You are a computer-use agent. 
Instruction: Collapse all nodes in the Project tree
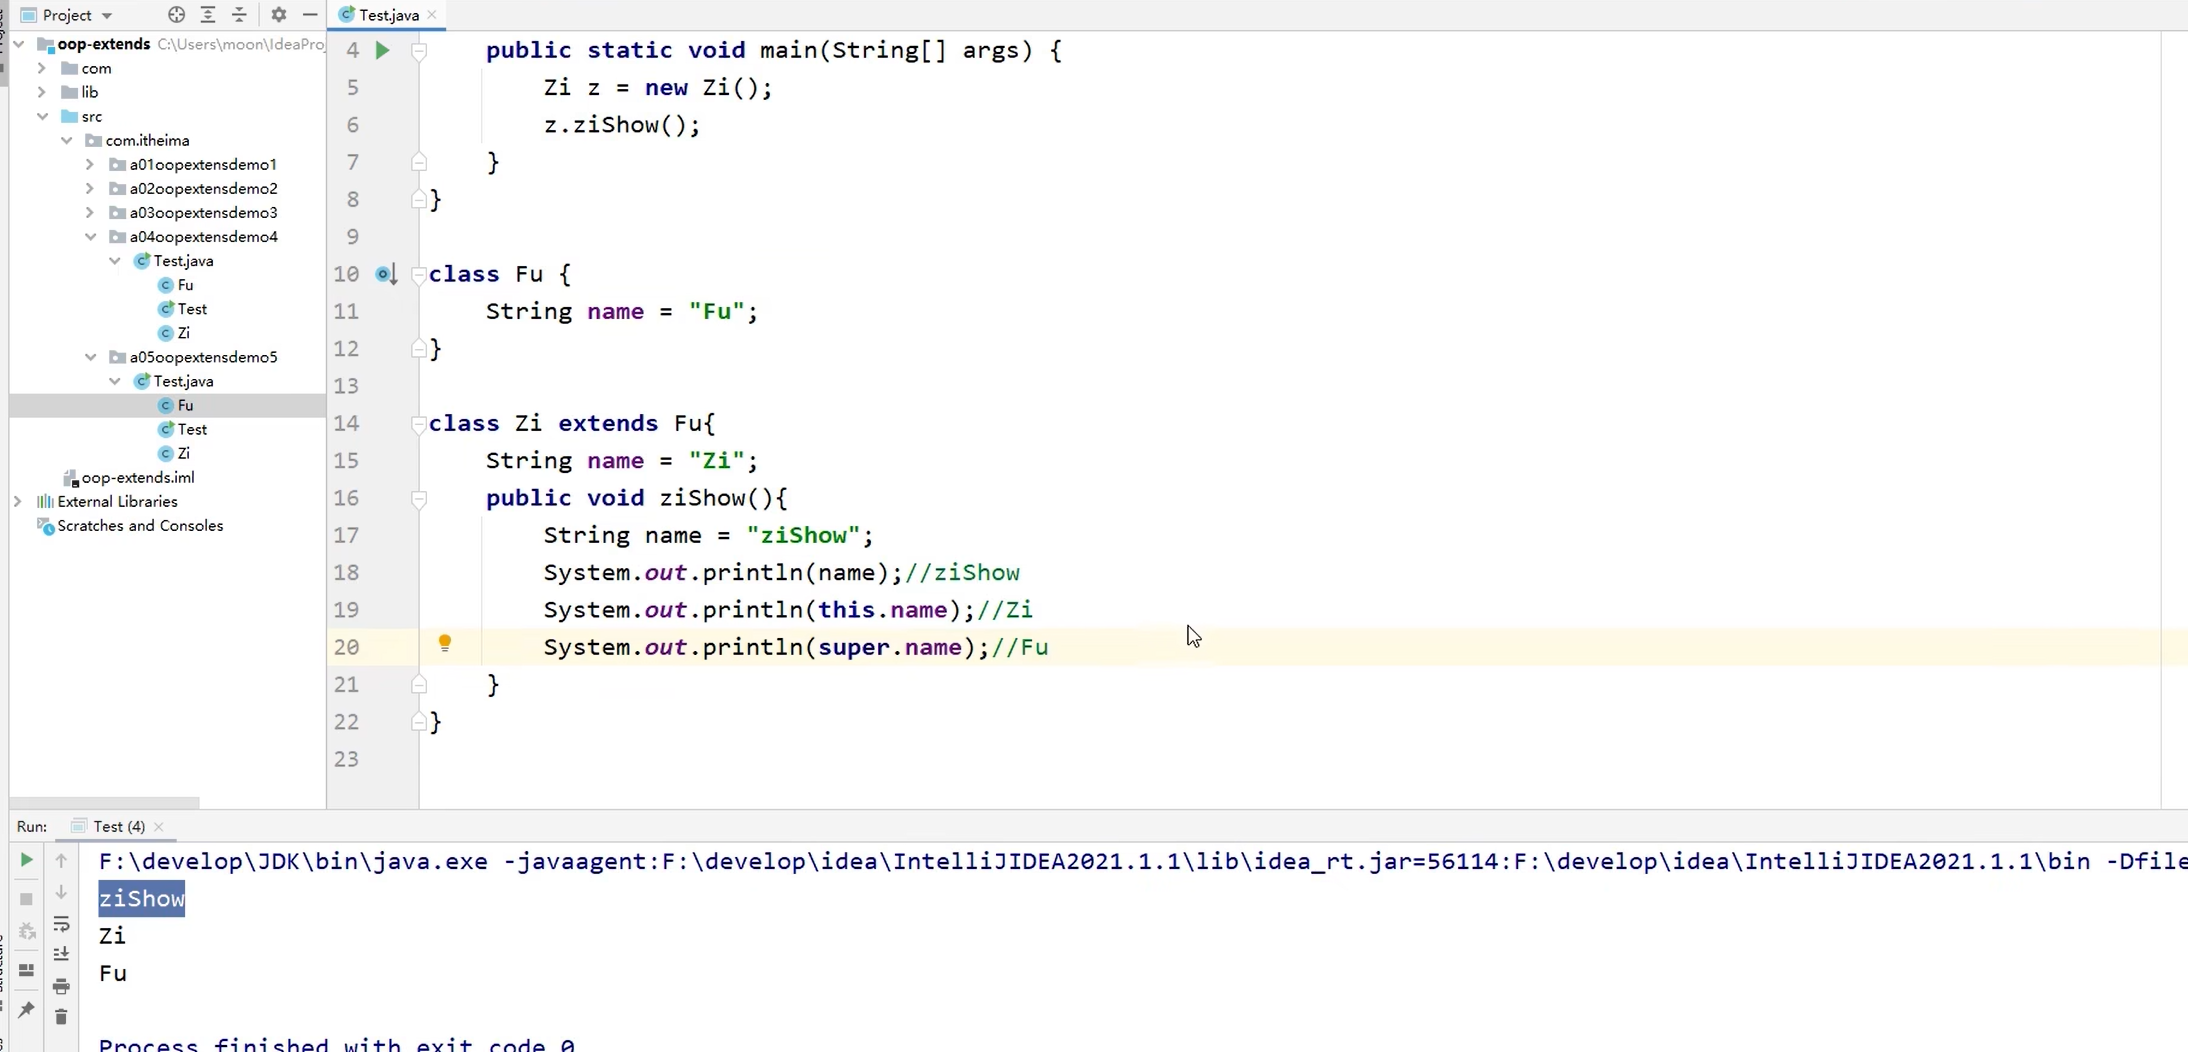pos(239,14)
